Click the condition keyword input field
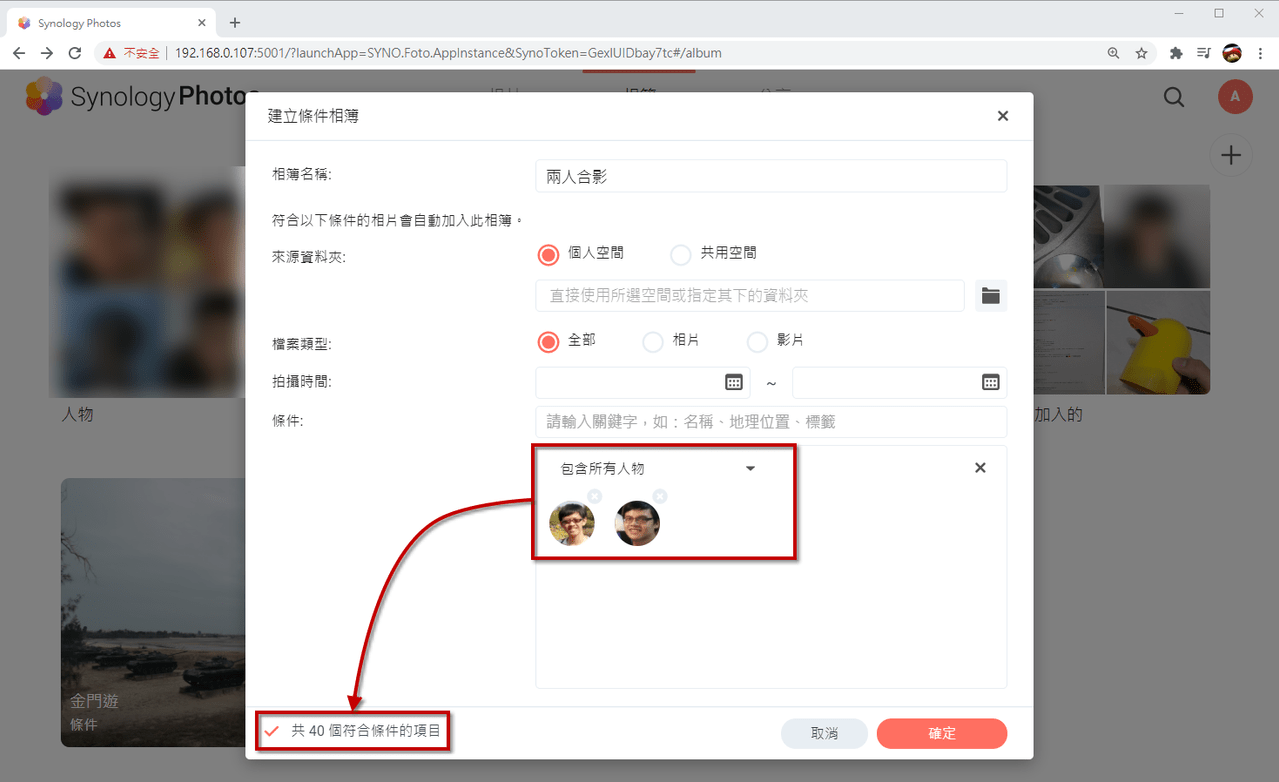 771,422
